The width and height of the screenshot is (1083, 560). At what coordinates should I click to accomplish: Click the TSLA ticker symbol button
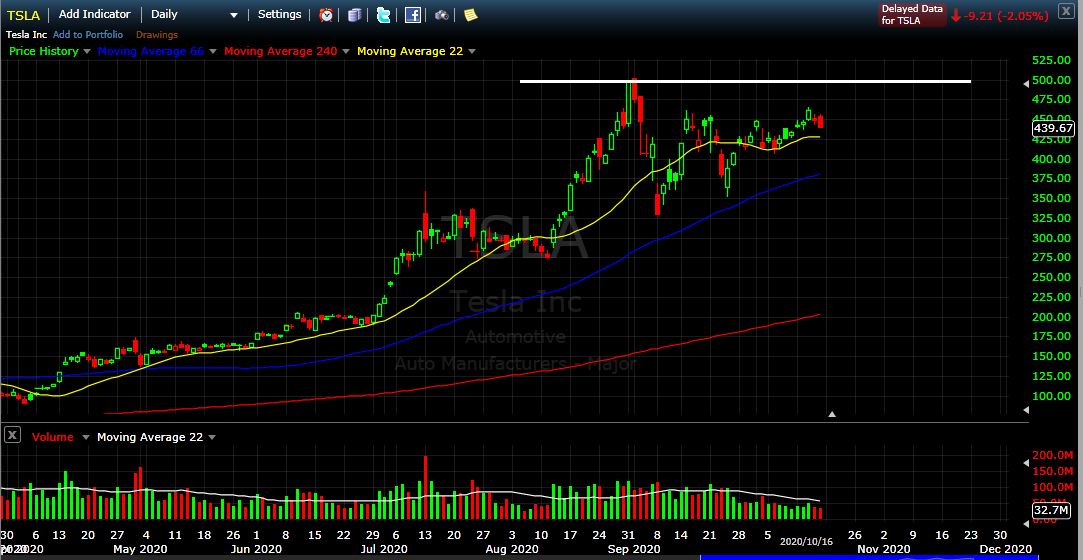pyautogui.click(x=24, y=15)
